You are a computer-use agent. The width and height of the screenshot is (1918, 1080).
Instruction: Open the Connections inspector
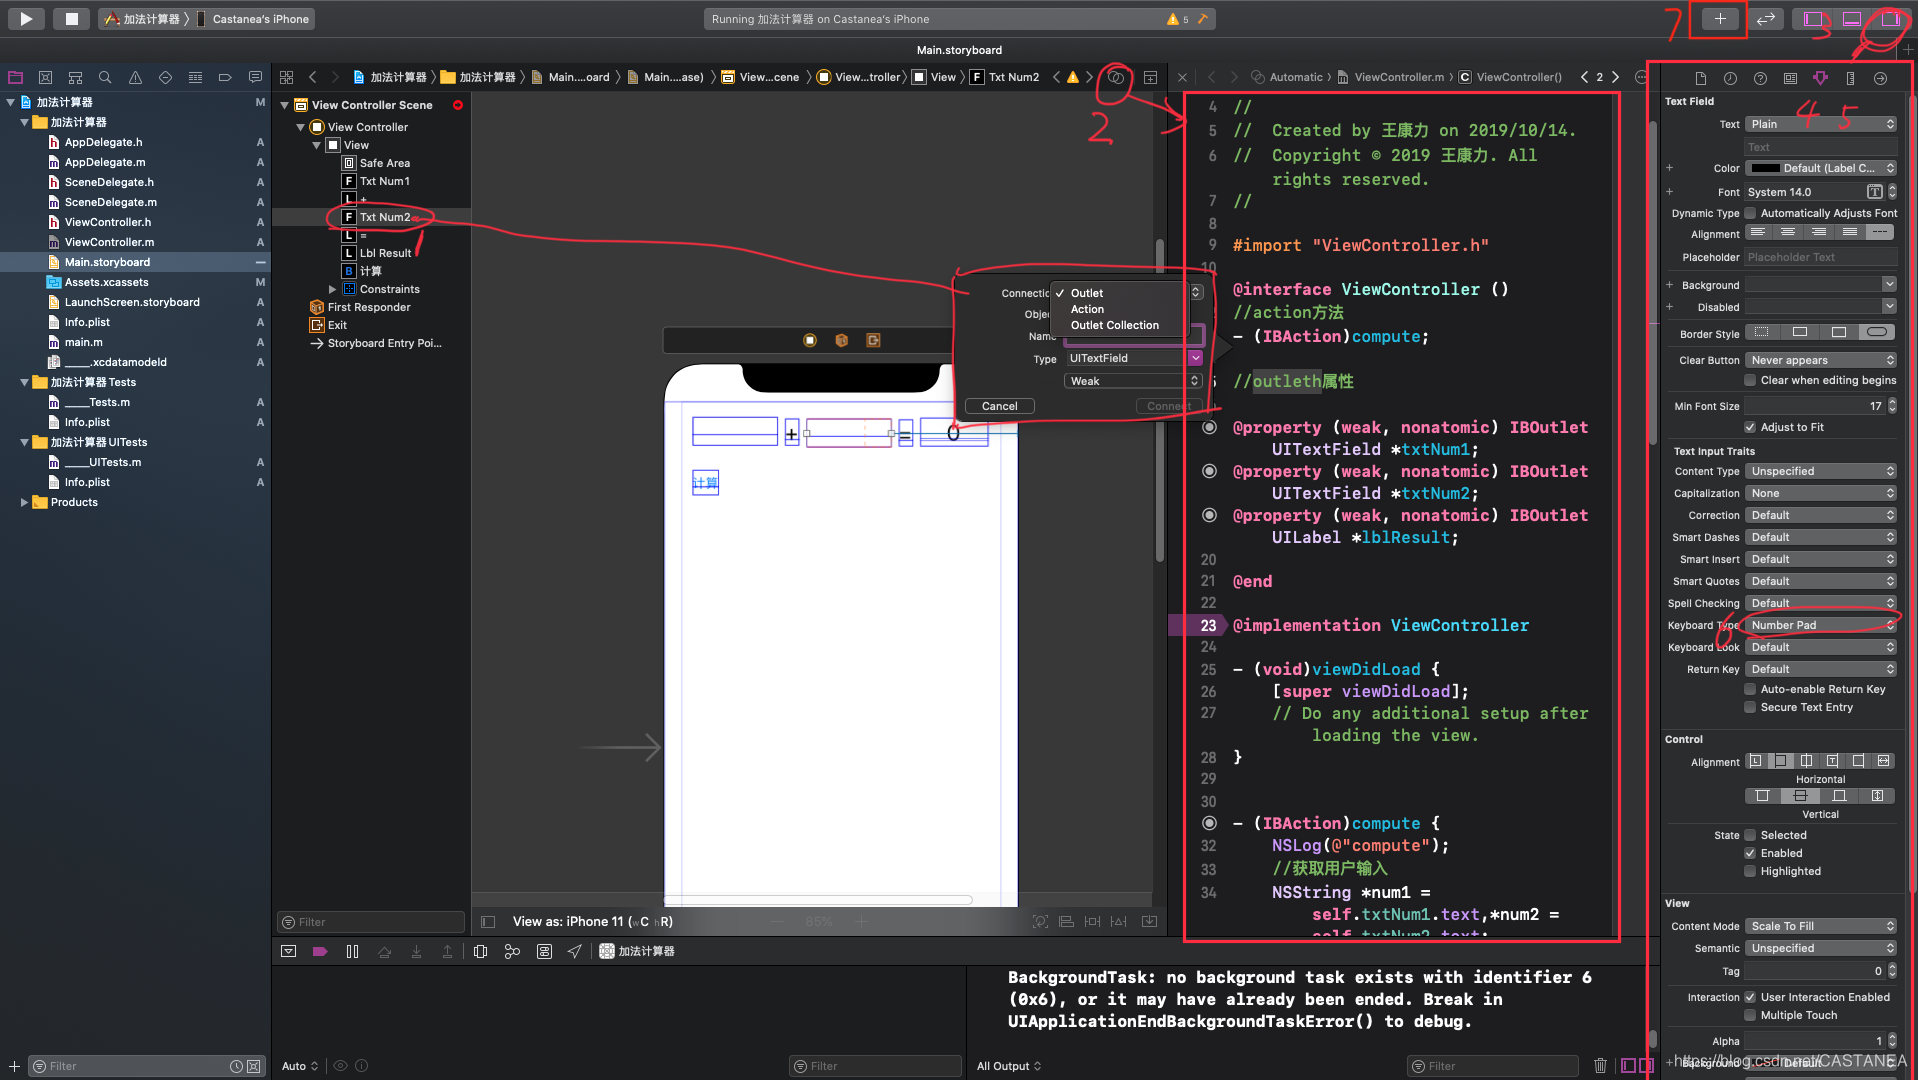1881,78
